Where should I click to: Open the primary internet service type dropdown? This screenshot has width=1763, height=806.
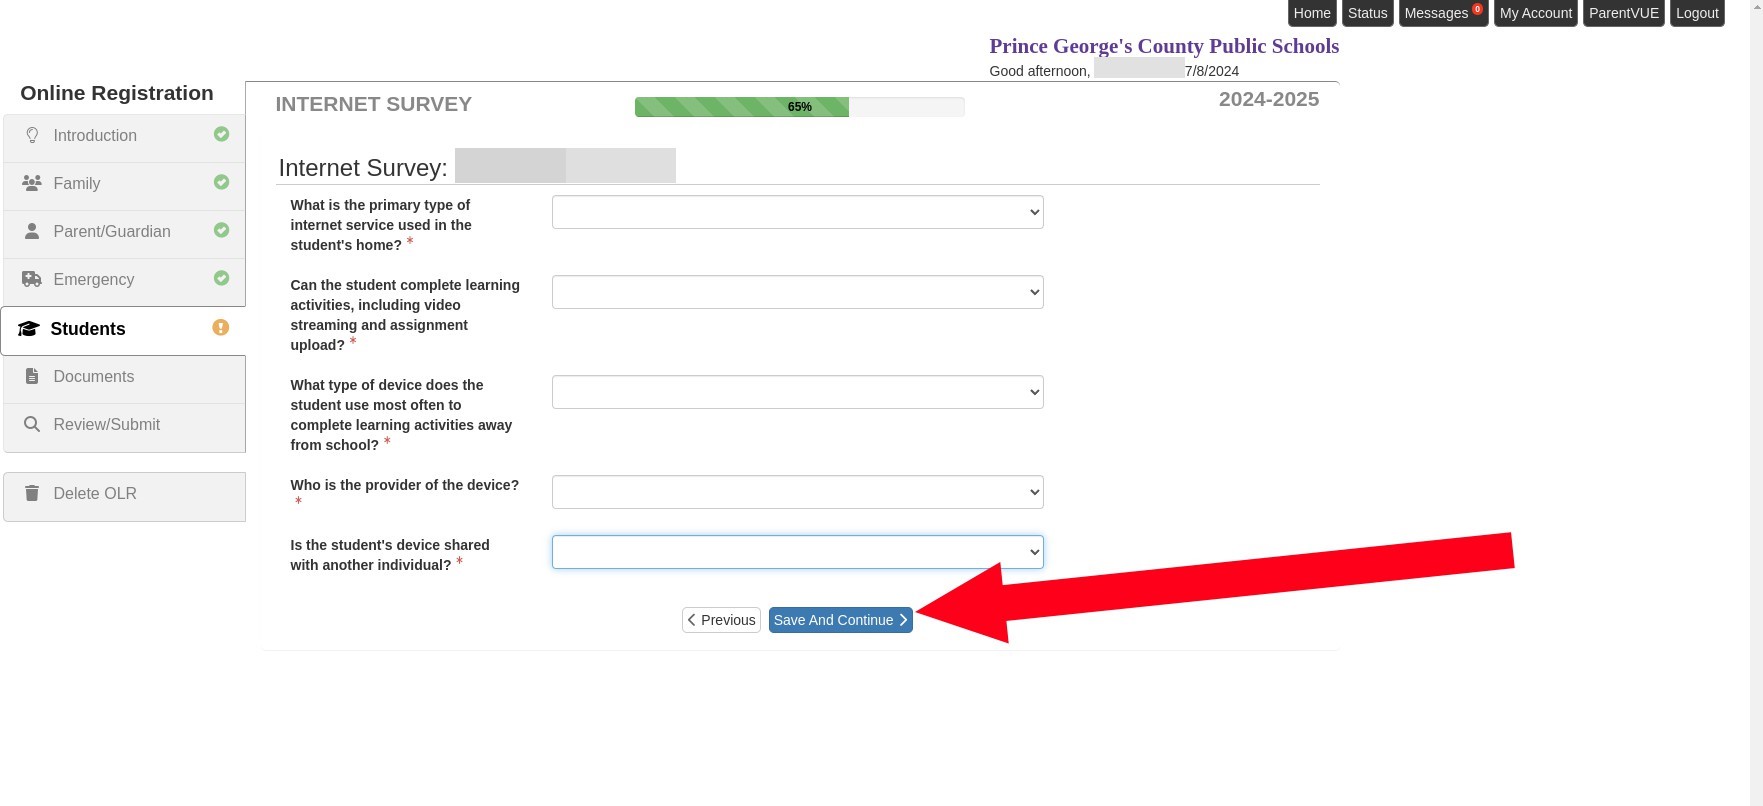point(797,212)
